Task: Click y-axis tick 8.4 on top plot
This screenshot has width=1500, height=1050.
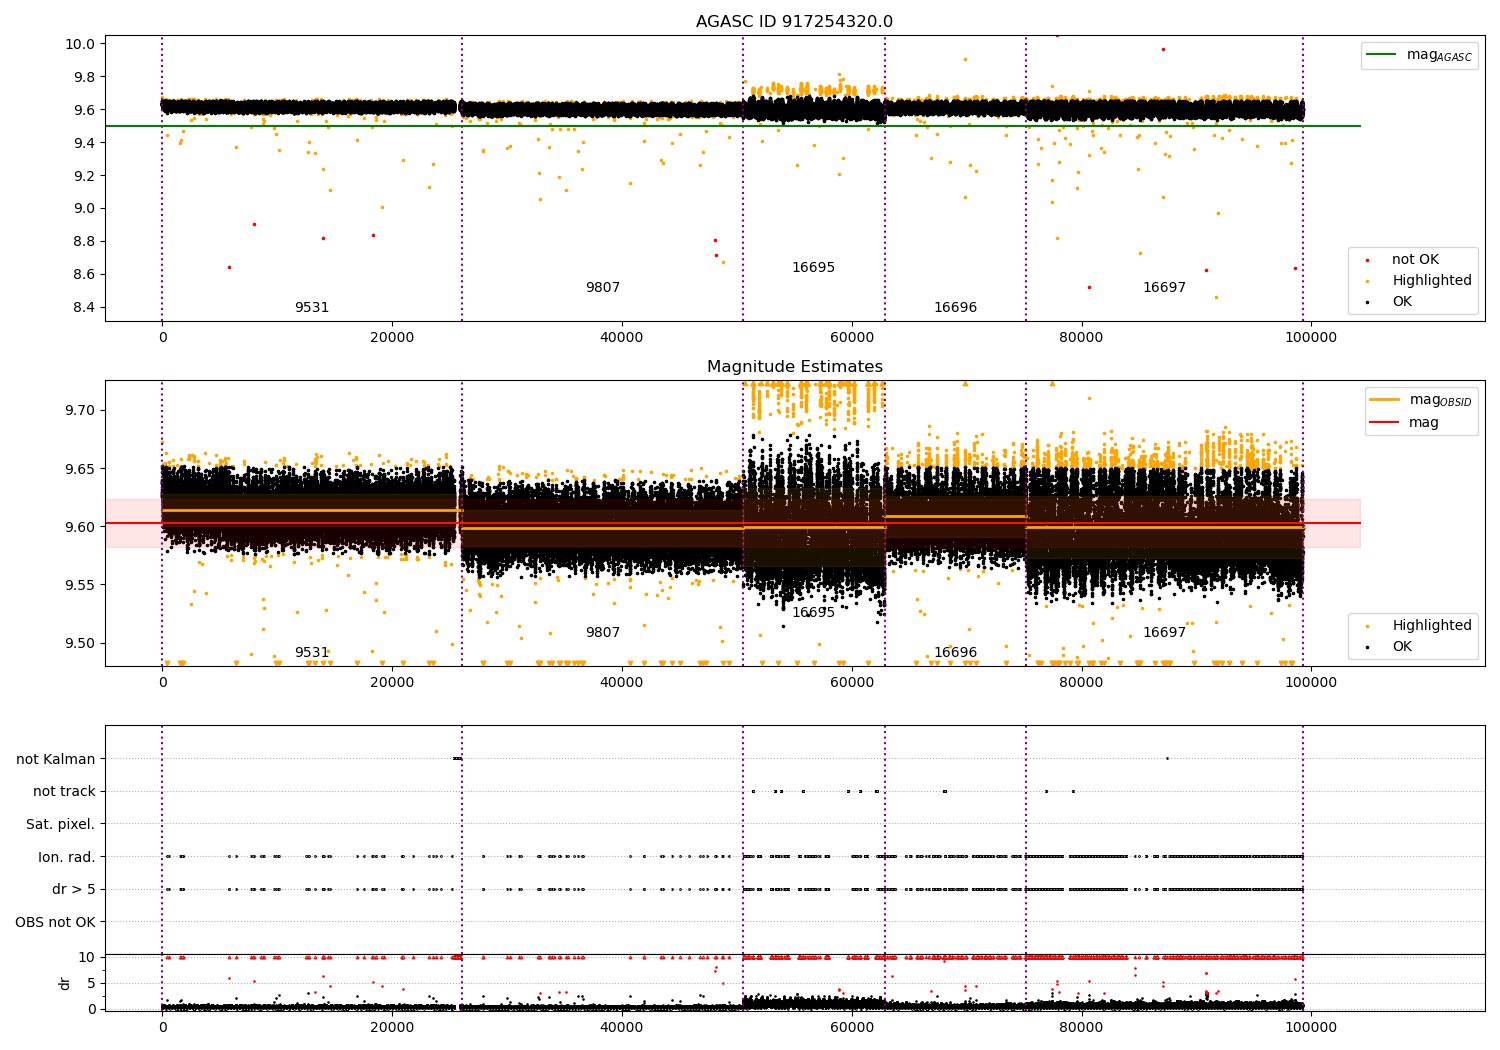Action: coord(85,308)
